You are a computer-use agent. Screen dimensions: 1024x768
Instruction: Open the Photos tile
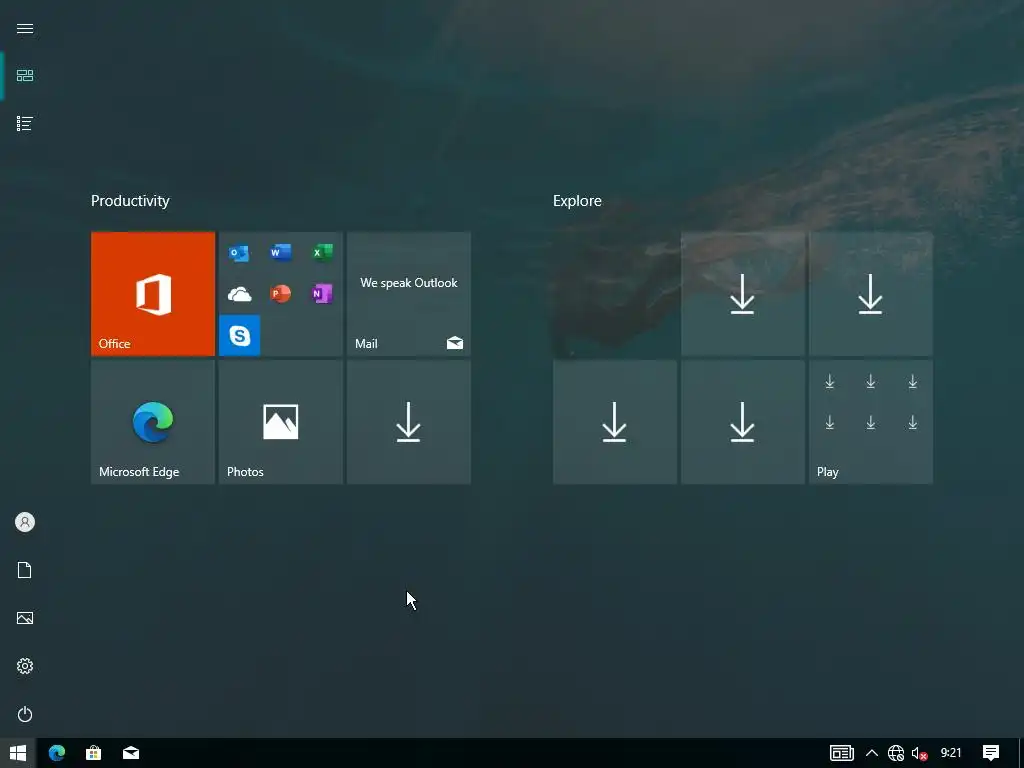click(x=281, y=422)
